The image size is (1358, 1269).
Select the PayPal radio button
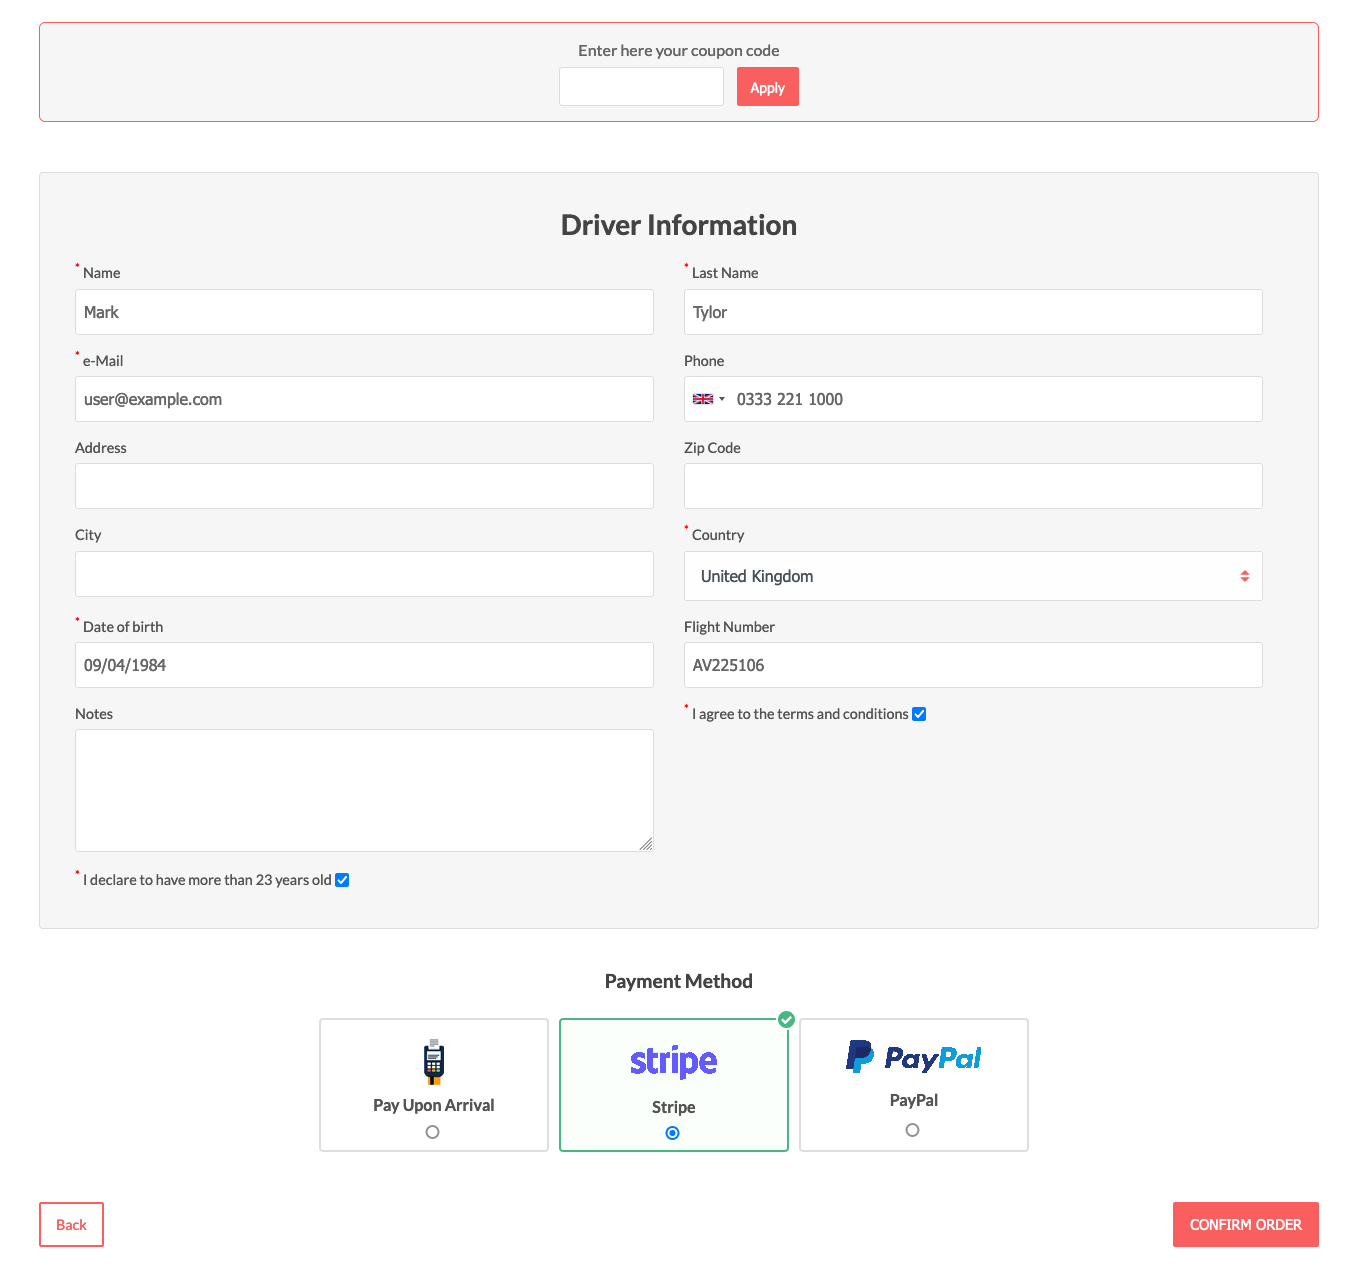912,1130
